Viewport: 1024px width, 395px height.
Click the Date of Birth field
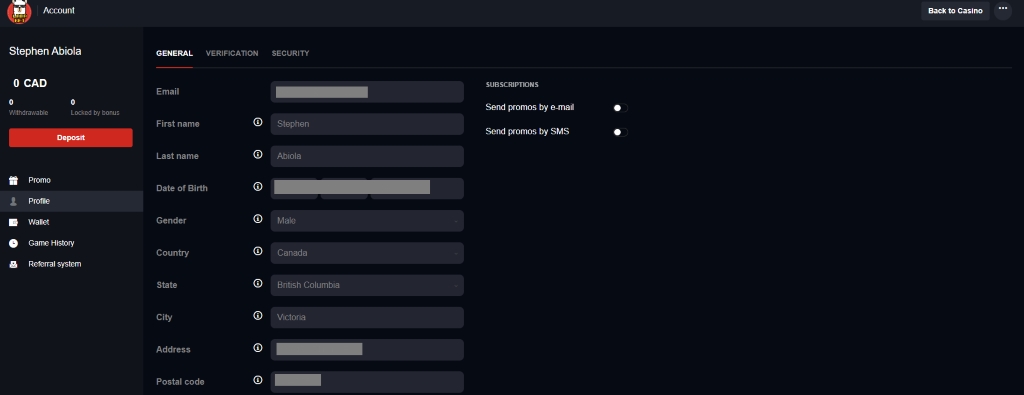(367, 189)
